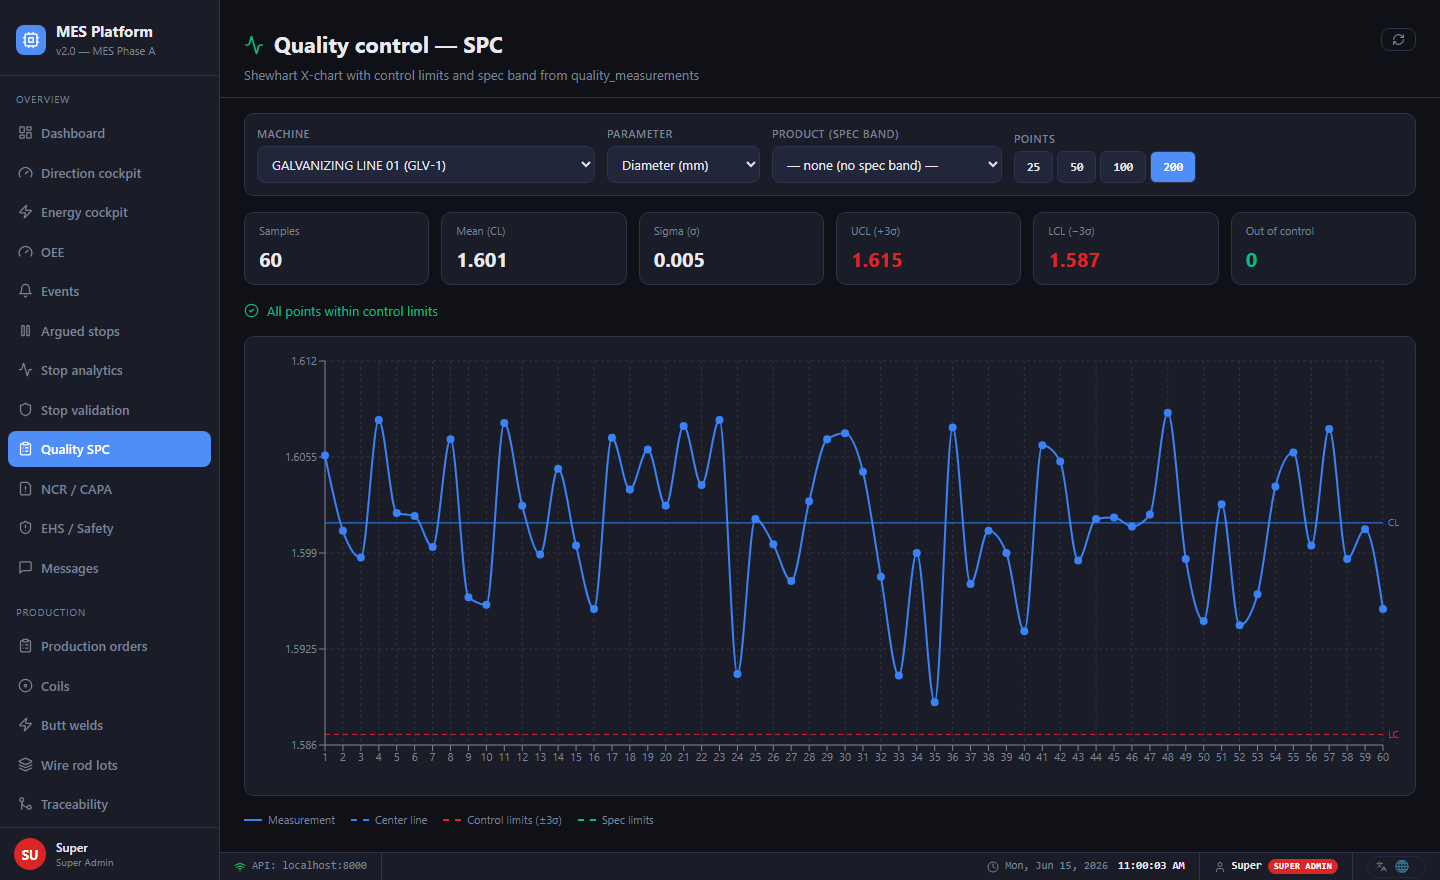Set points to 25
Viewport: 1440px width, 880px height.
(x=1033, y=167)
